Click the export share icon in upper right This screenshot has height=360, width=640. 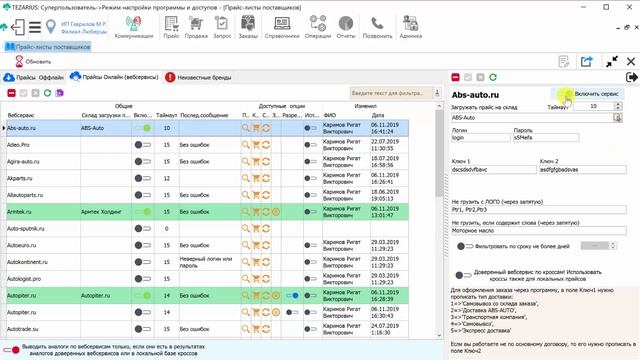point(587,62)
